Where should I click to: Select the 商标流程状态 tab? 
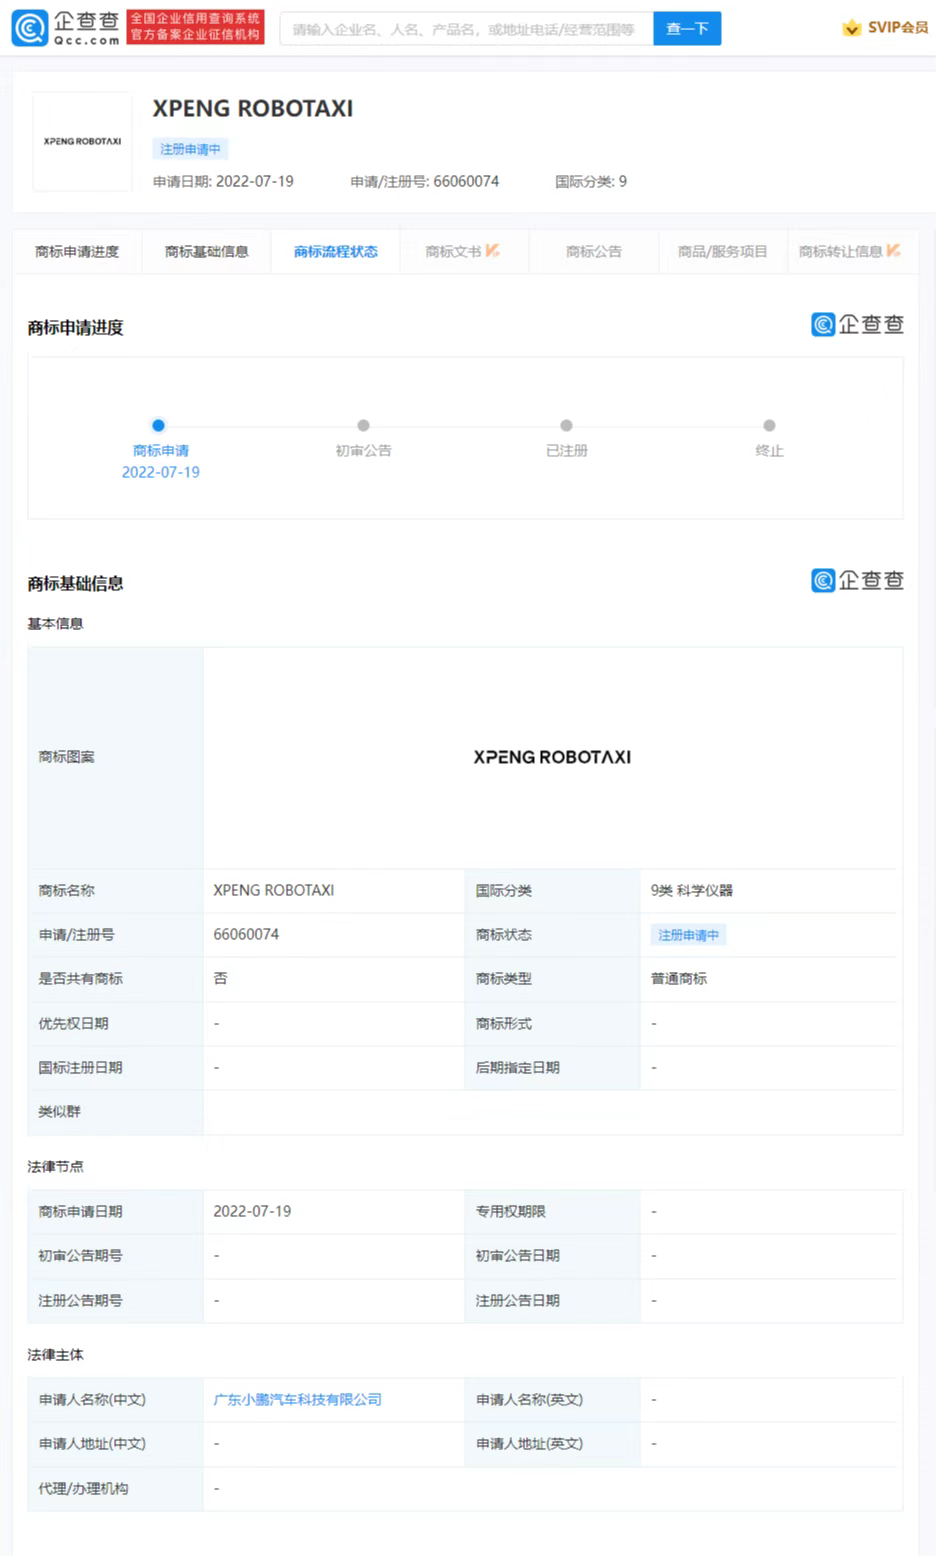pyautogui.click(x=336, y=252)
